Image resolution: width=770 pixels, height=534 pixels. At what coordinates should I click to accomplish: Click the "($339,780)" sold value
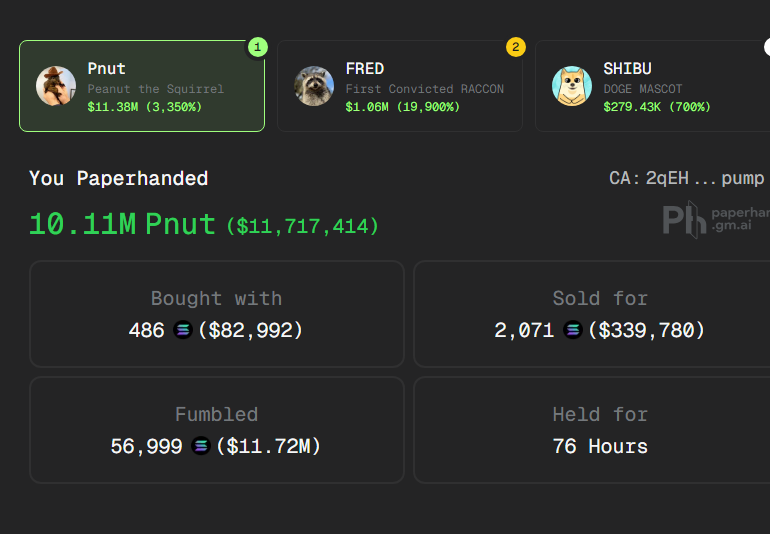coord(646,330)
